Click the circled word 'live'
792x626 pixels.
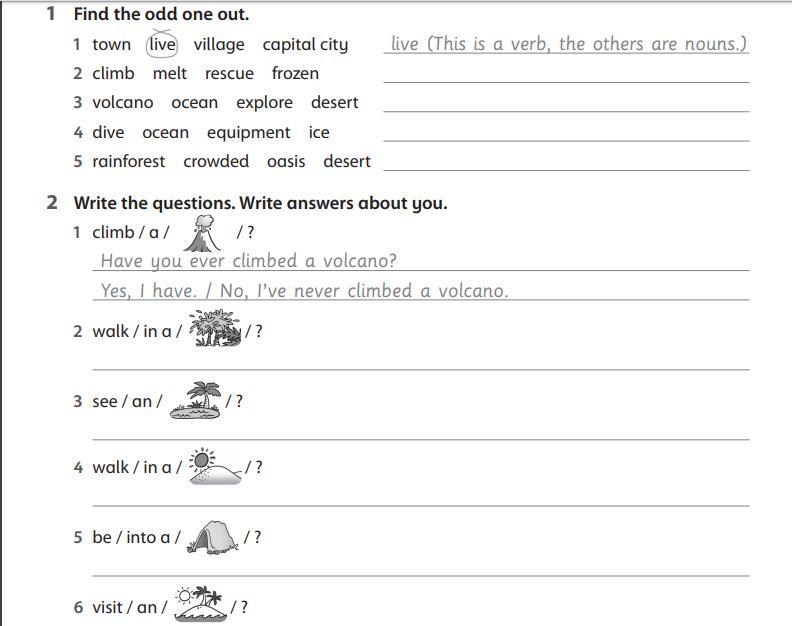point(162,44)
